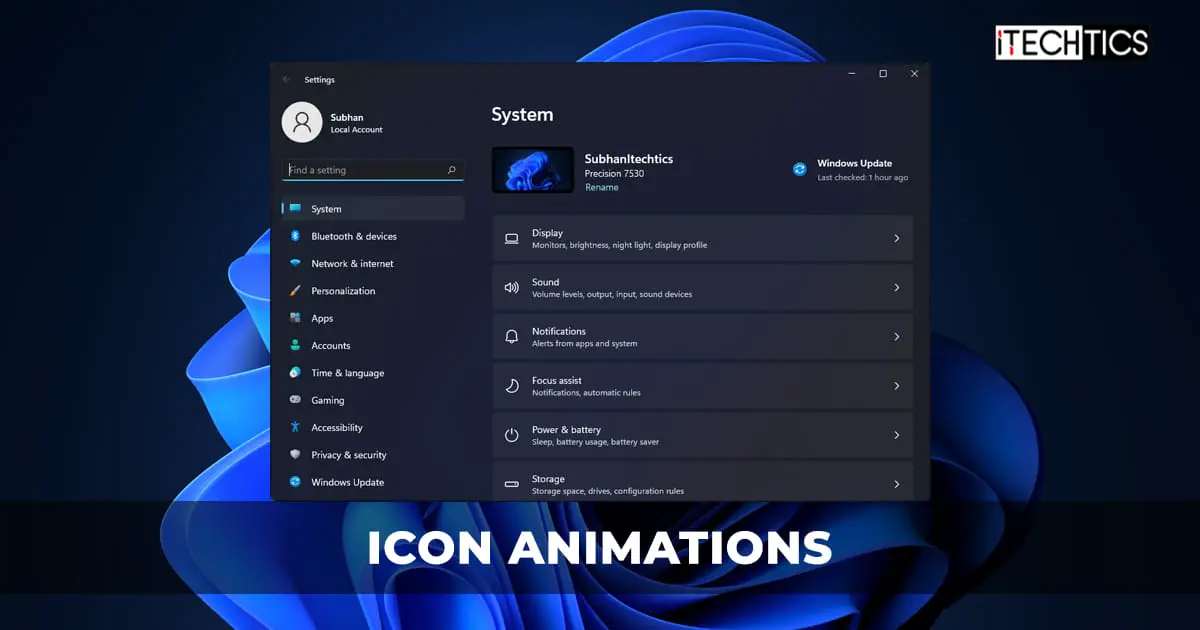This screenshot has height=630, width=1200.
Task: Click the SubhanItechtics device name
Action: tap(629, 159)
